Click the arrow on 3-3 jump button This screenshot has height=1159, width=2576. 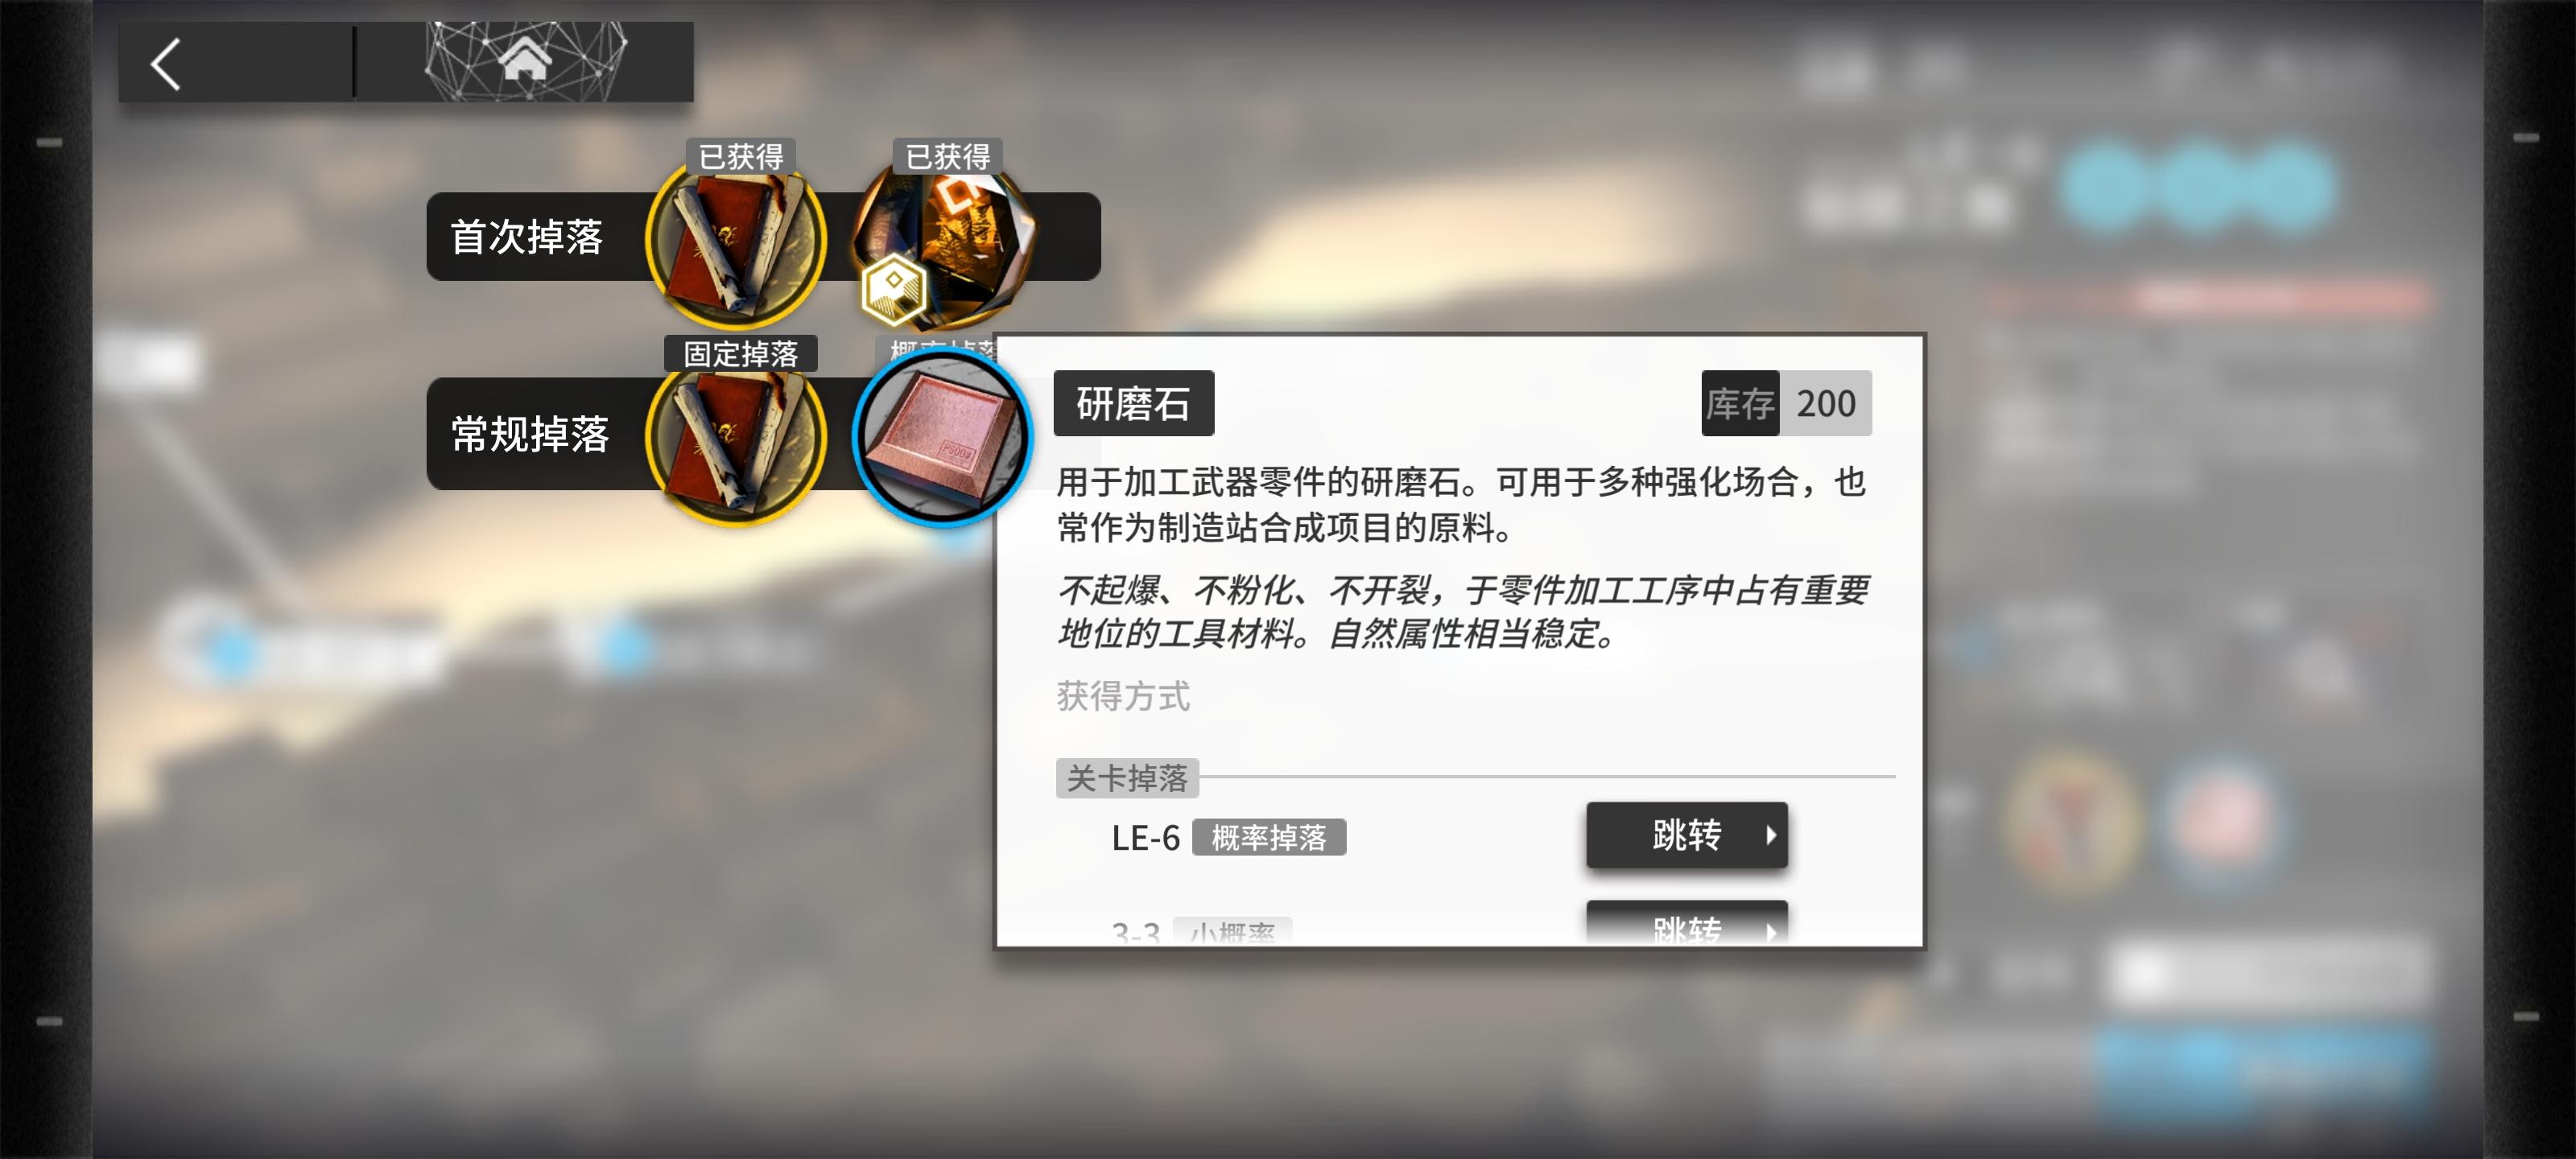(1770, 931)
